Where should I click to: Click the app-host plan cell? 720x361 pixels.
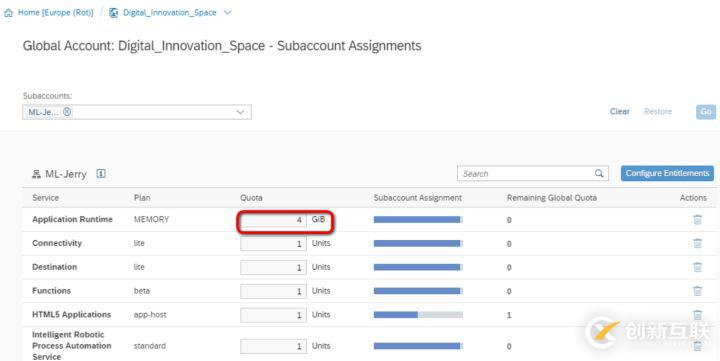[150, 315]
